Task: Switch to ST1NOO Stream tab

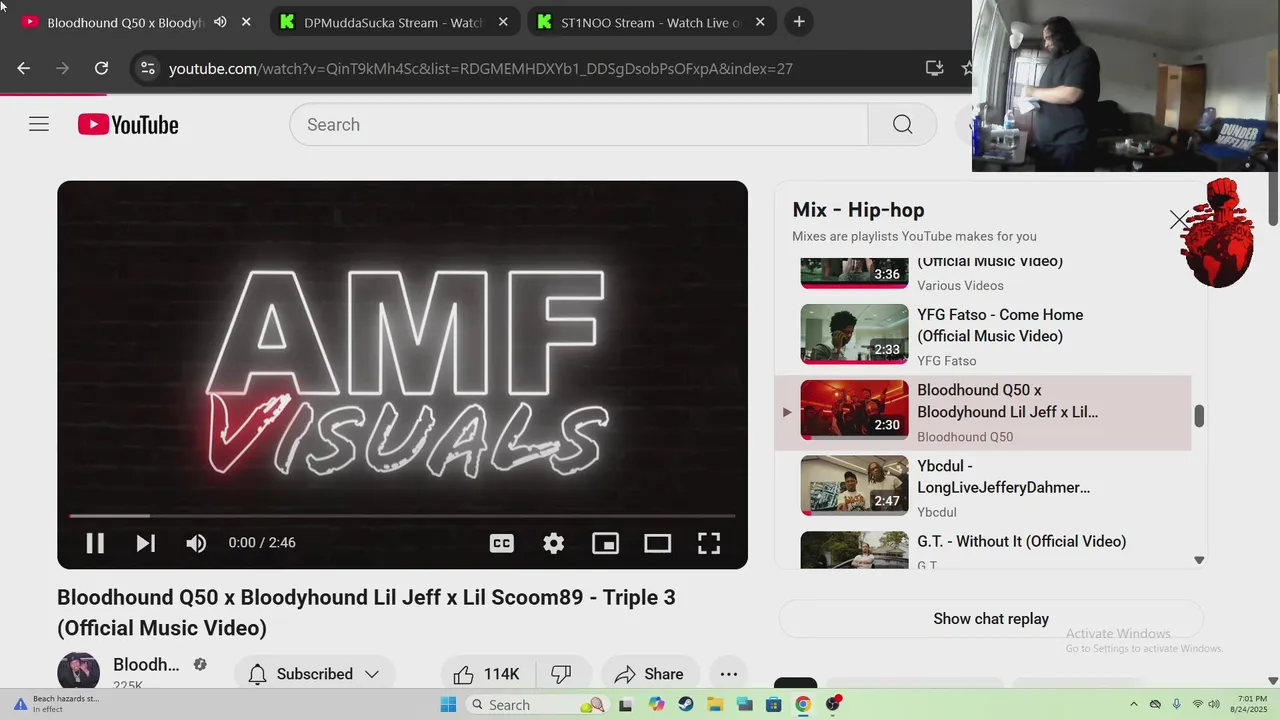Action: [651, 22]
